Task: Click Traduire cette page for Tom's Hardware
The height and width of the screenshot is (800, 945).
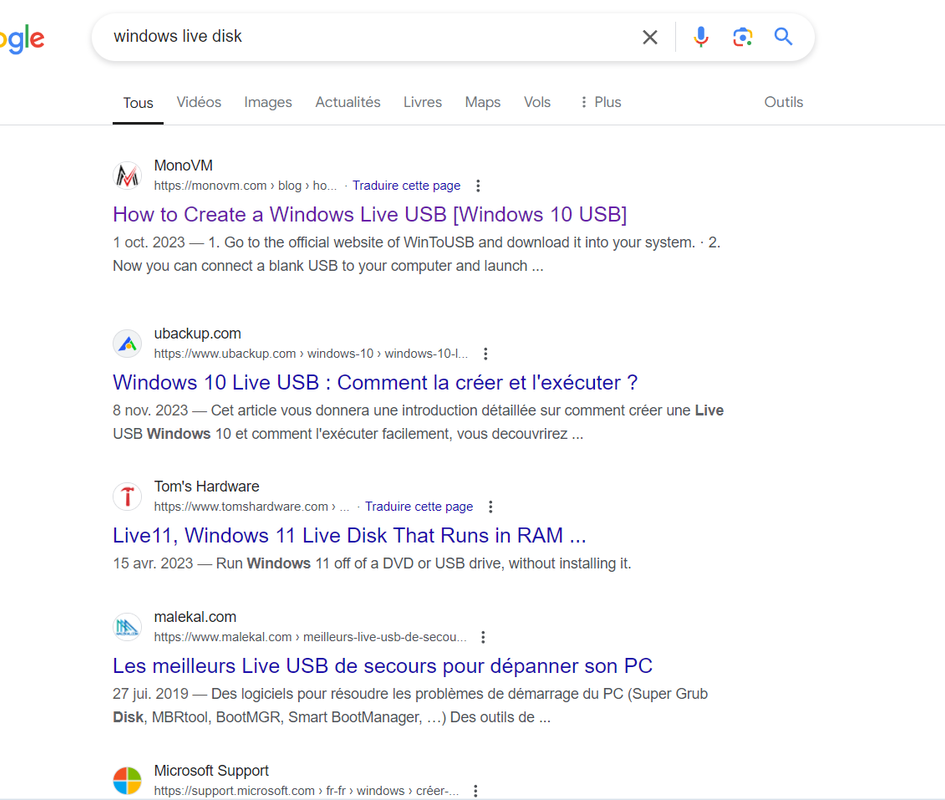Action: (x=419, y=507)
